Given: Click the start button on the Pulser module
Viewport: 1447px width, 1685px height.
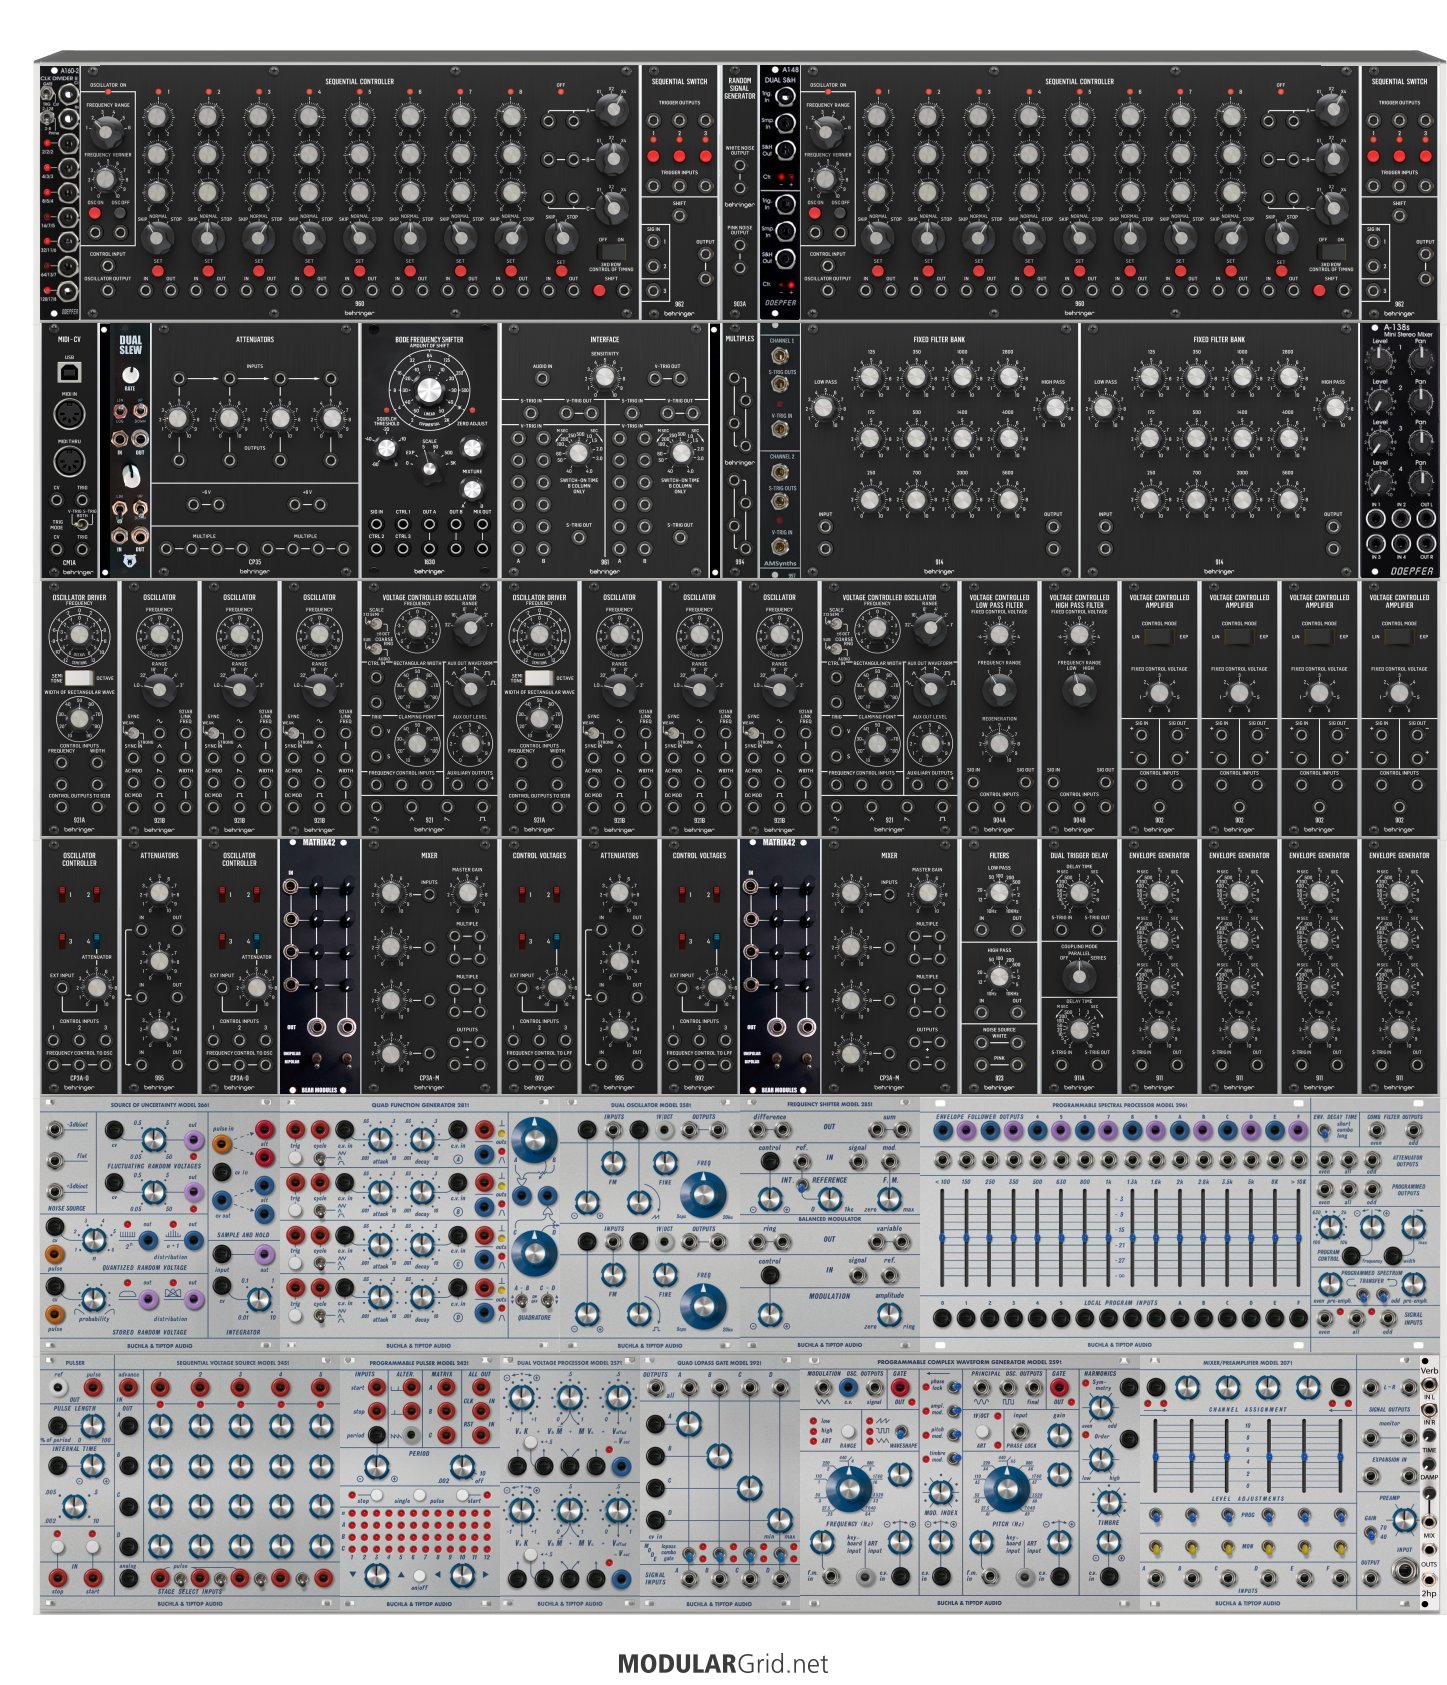Looking at the screenshot, I should tap(92, 1546).
